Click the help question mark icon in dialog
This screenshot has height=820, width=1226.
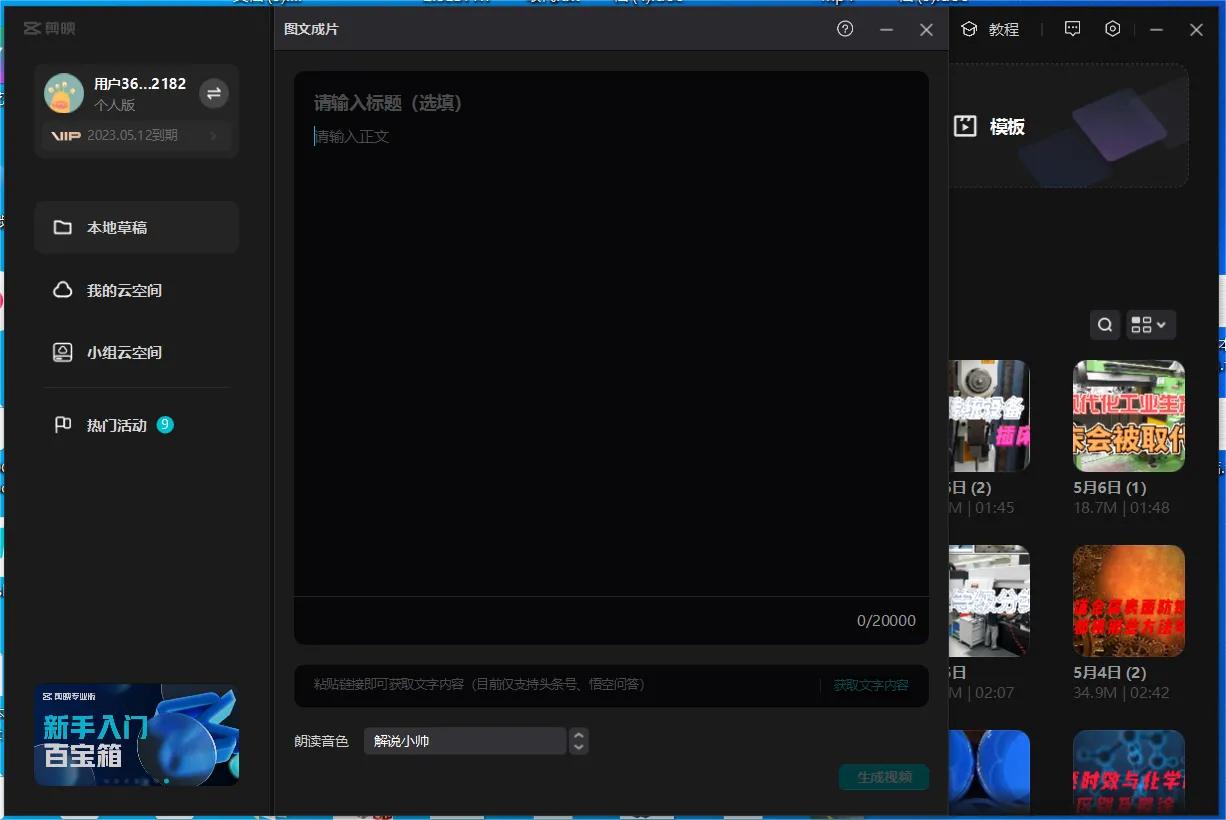click(x=845, y=29)
